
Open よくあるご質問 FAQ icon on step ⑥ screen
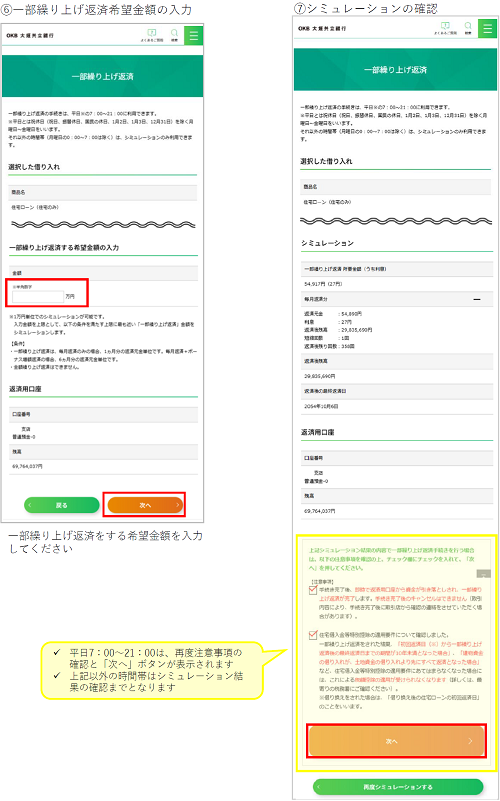tap(152, 35)
